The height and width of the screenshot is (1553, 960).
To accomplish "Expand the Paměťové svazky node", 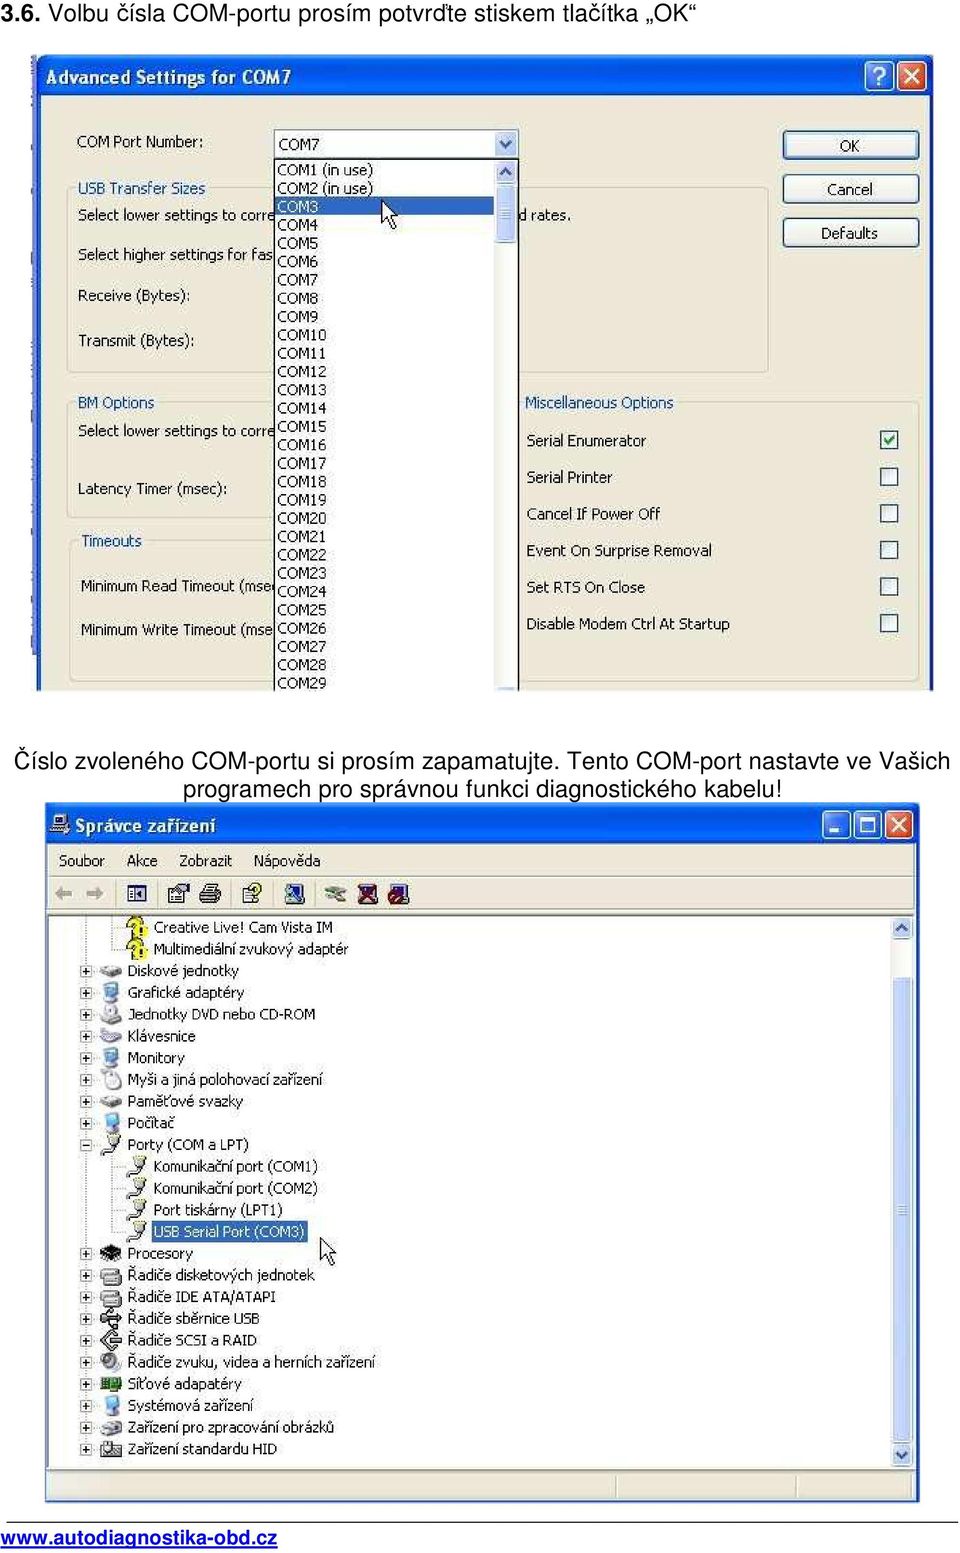I will tap(86, 1101).
